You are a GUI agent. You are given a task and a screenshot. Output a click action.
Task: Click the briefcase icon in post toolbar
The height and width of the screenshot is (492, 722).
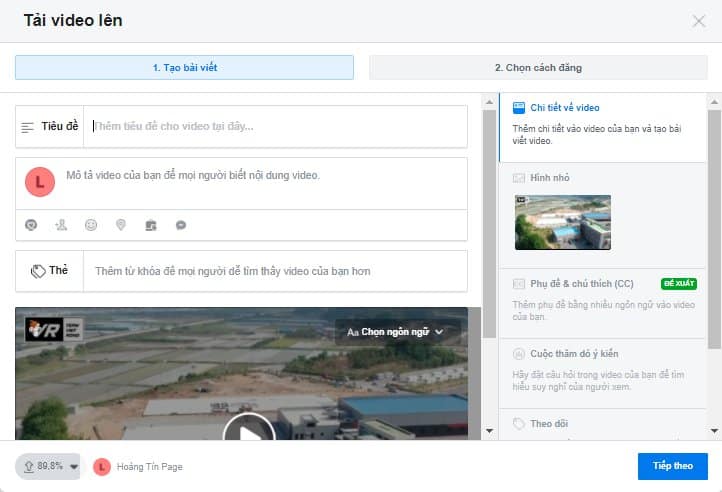[151, 225]
